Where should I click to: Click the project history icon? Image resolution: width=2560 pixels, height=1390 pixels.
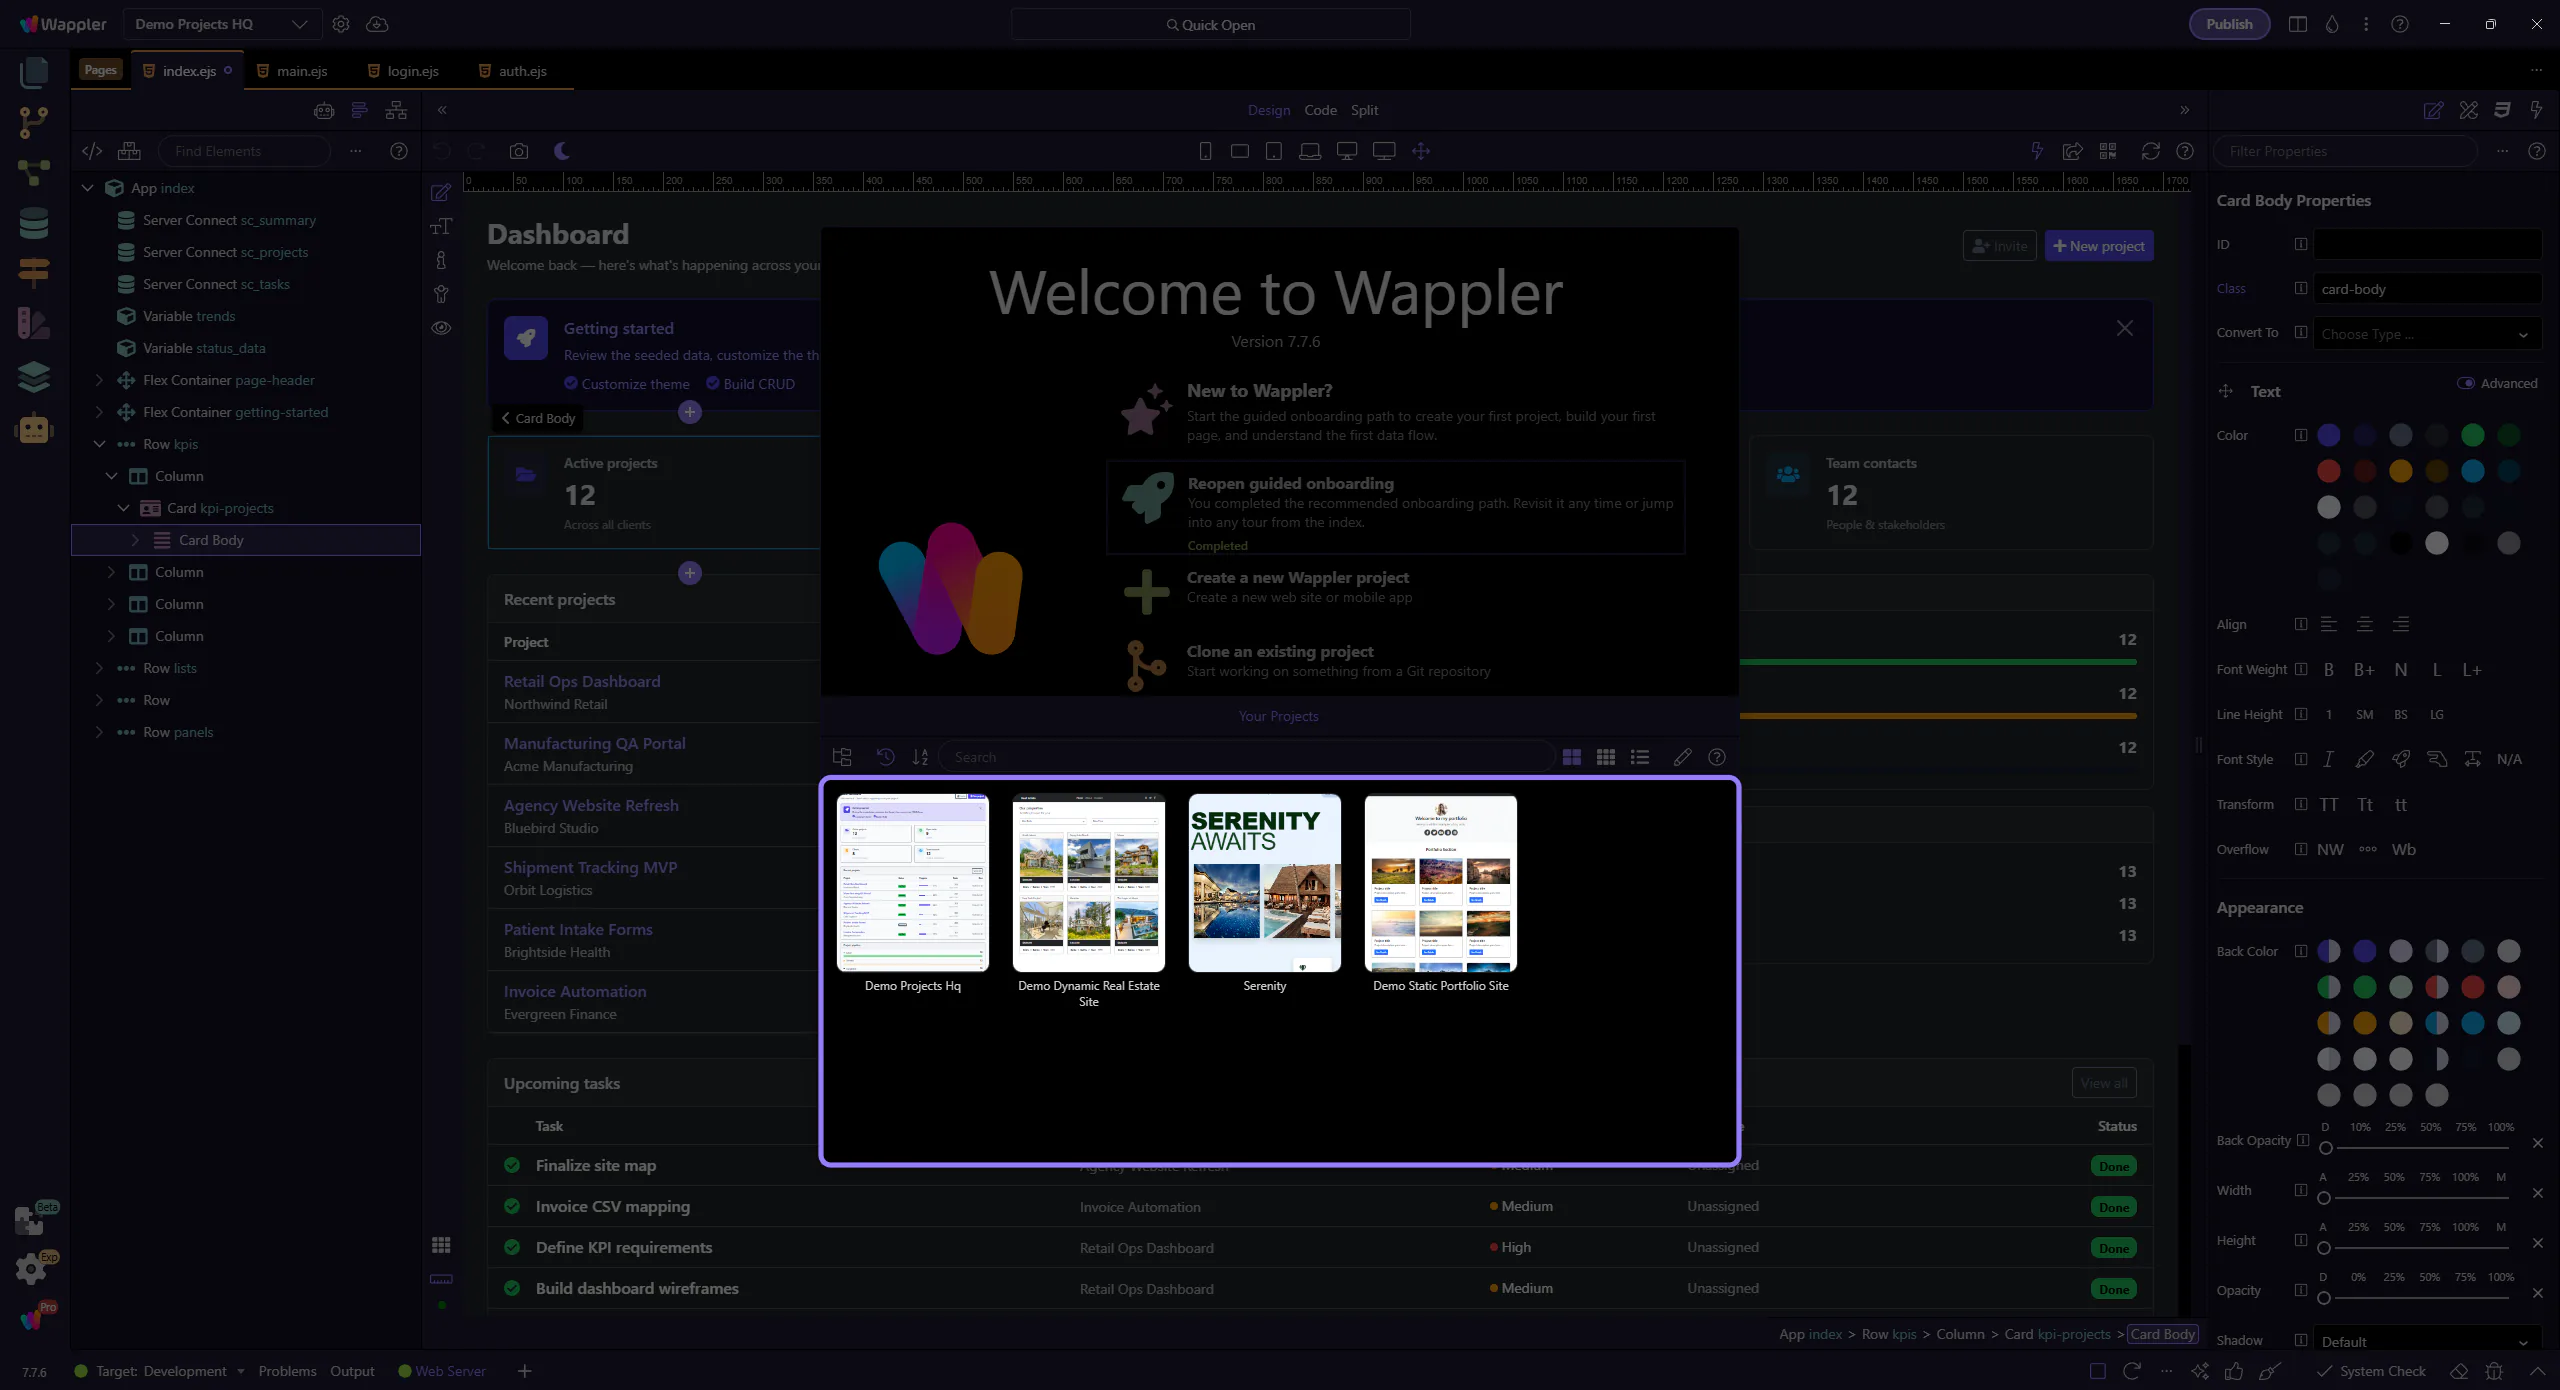[x=885, y=757]
